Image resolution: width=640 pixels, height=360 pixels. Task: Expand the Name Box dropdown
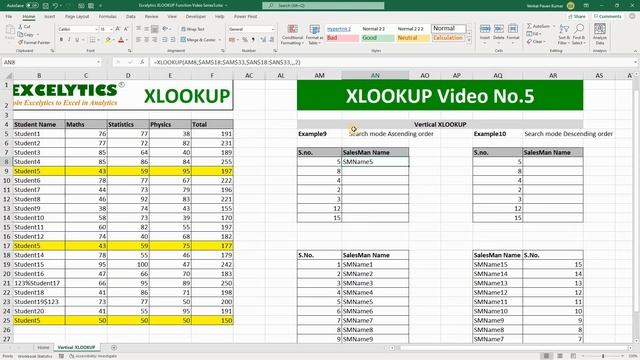(98, 62)
